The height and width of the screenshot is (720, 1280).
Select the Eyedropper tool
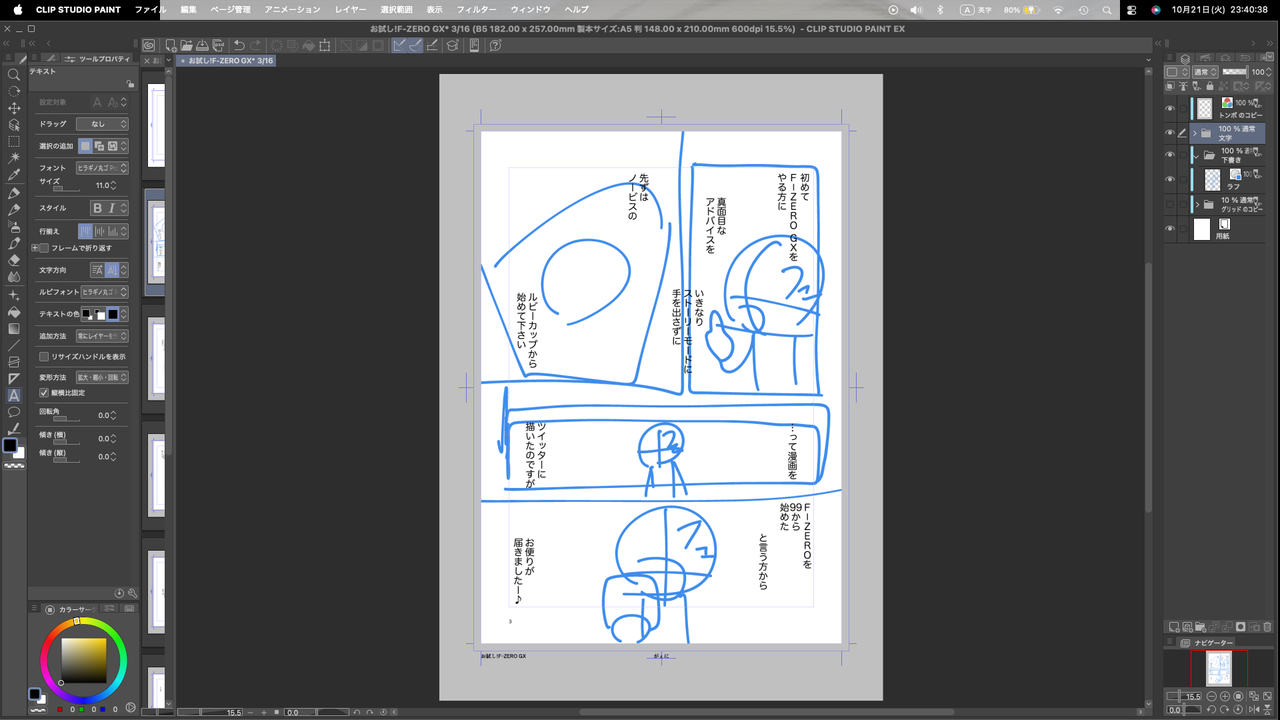tap(14, 175)
